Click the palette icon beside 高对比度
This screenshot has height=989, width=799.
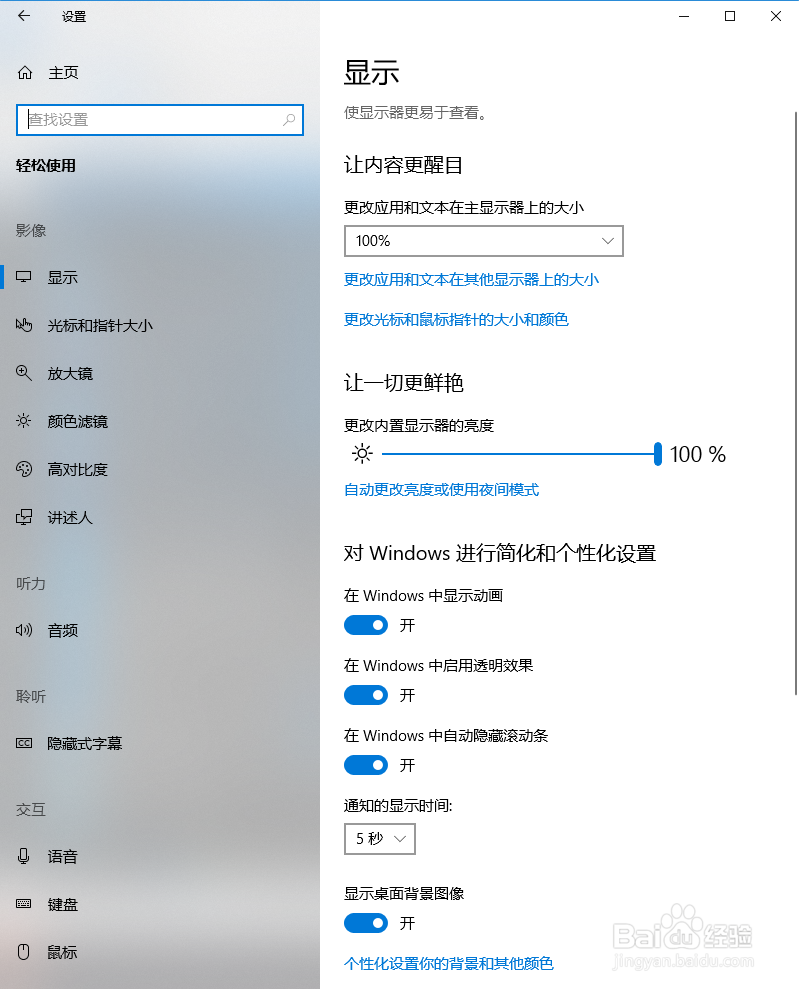[x=24, y=469]
